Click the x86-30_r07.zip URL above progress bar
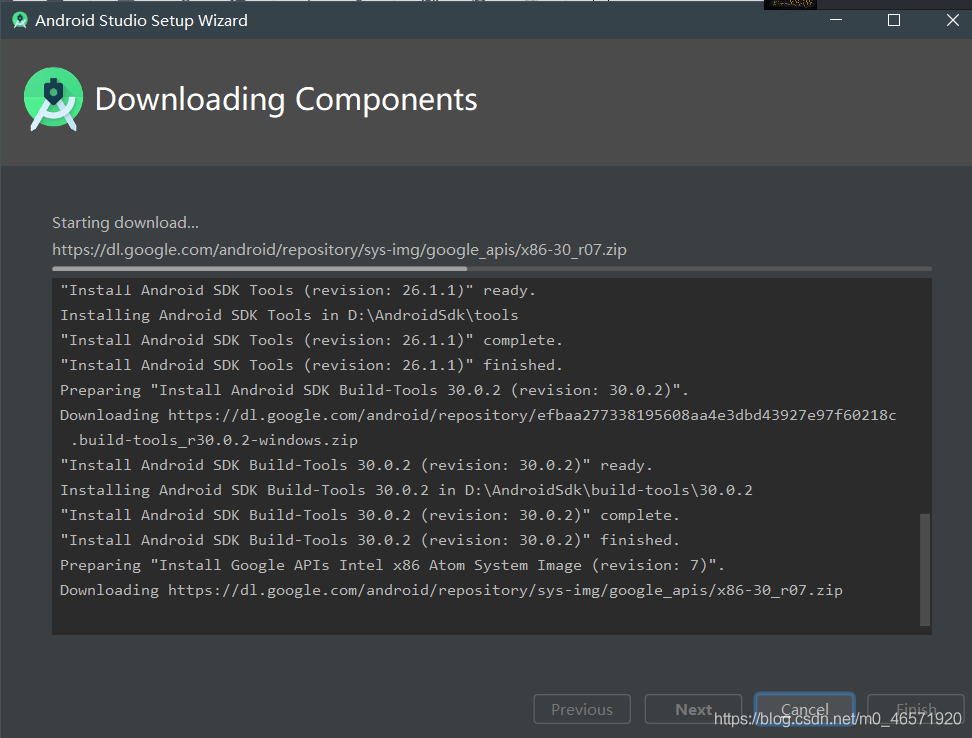This screenshot has width=972, height=738. pyautogui.click(x=339, y=250)
